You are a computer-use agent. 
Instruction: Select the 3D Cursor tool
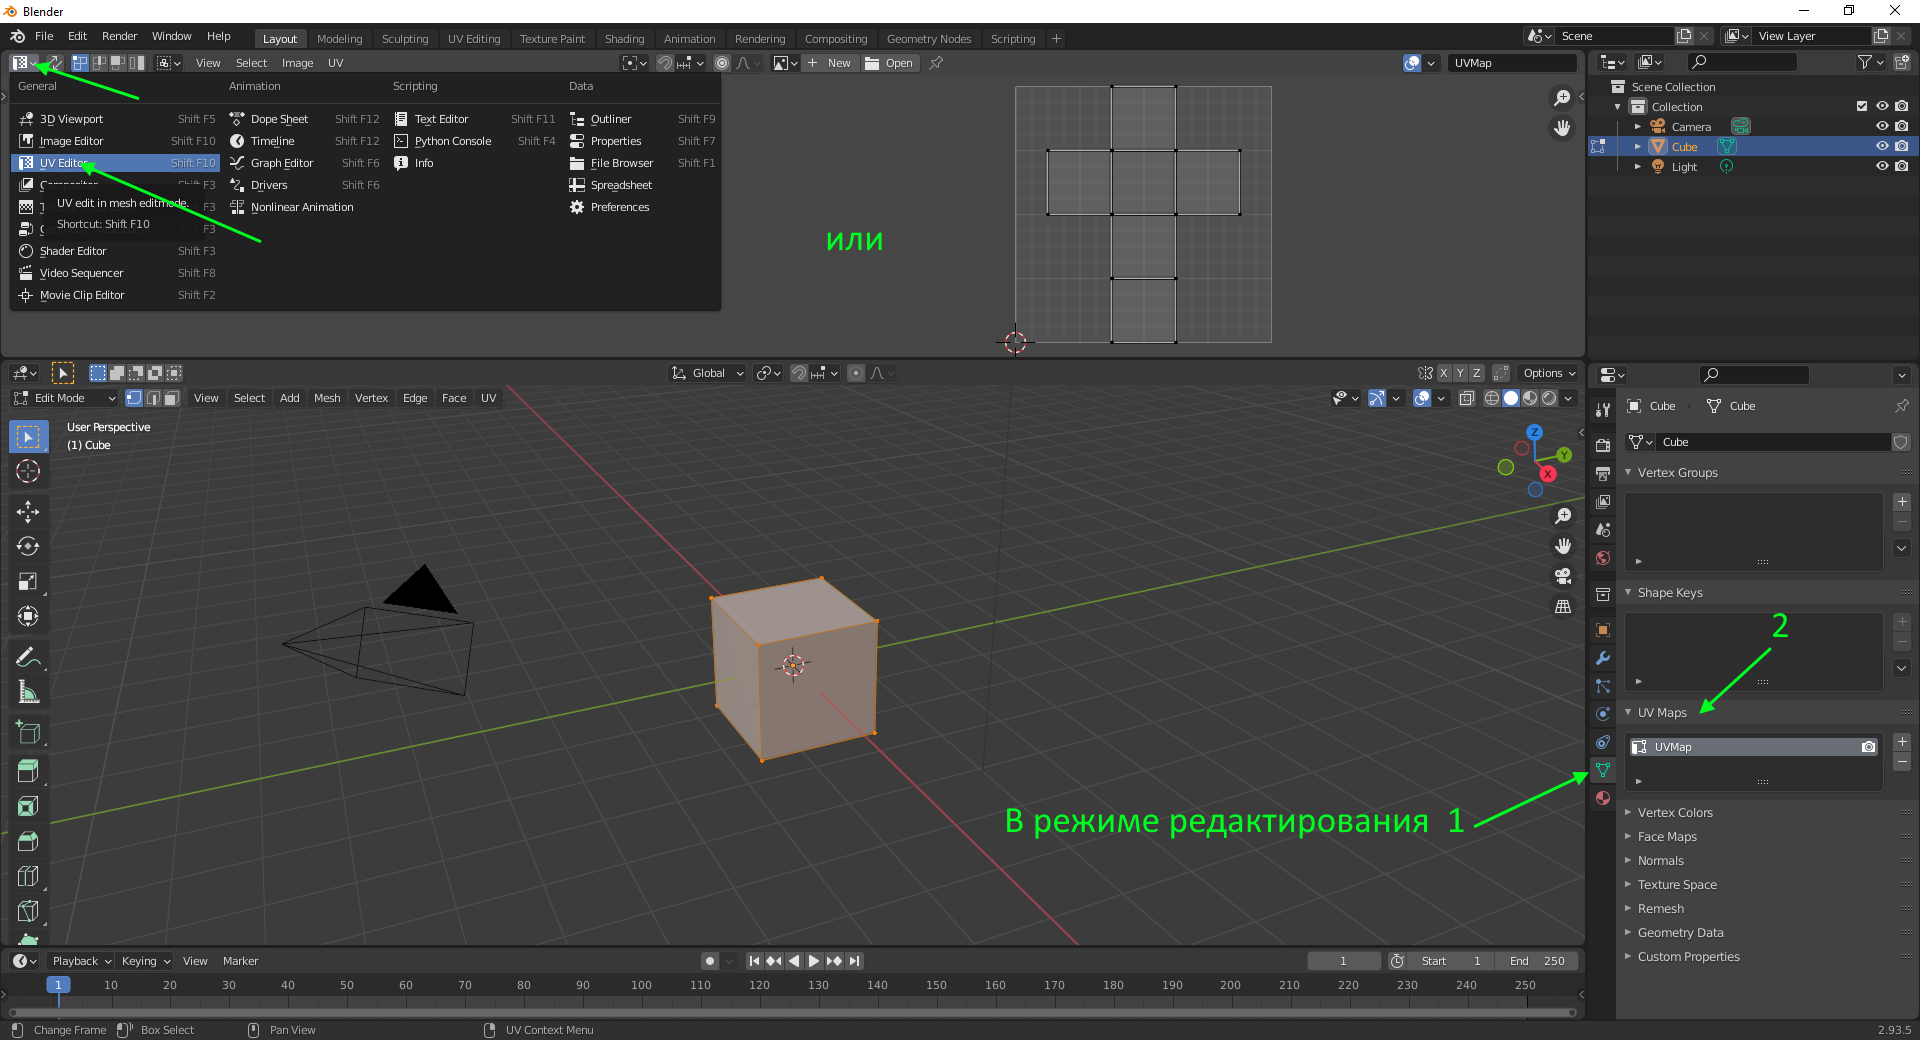(x=28, y=471)
